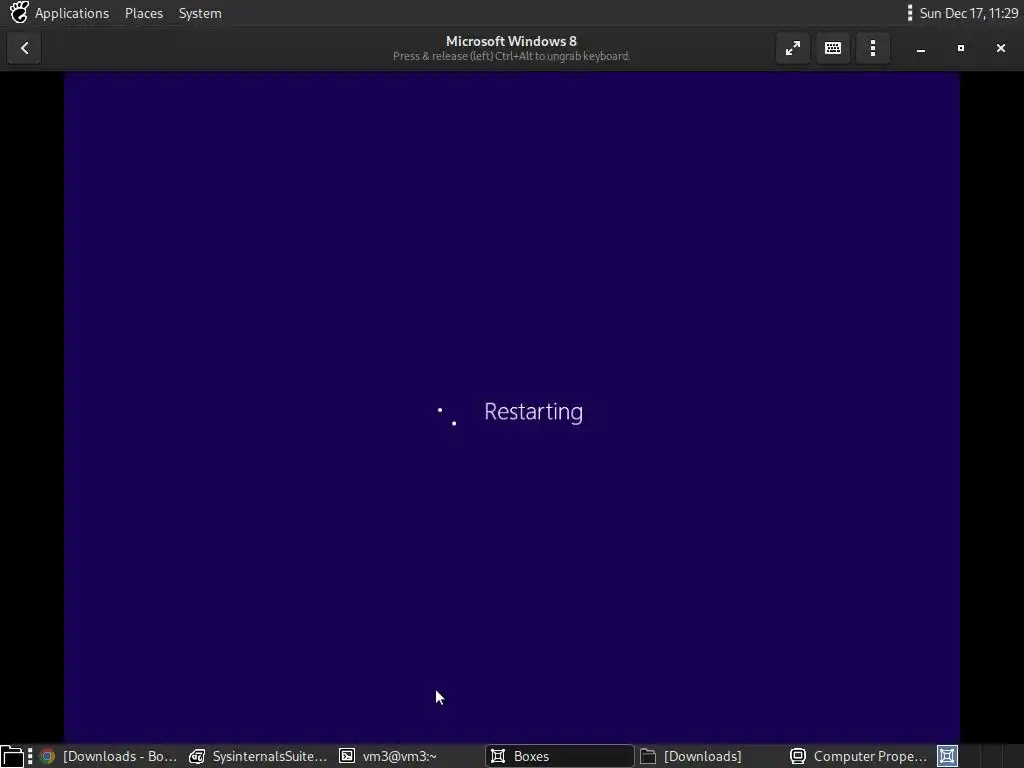Open the Boxes three-dot options menu

coord(872,48)
